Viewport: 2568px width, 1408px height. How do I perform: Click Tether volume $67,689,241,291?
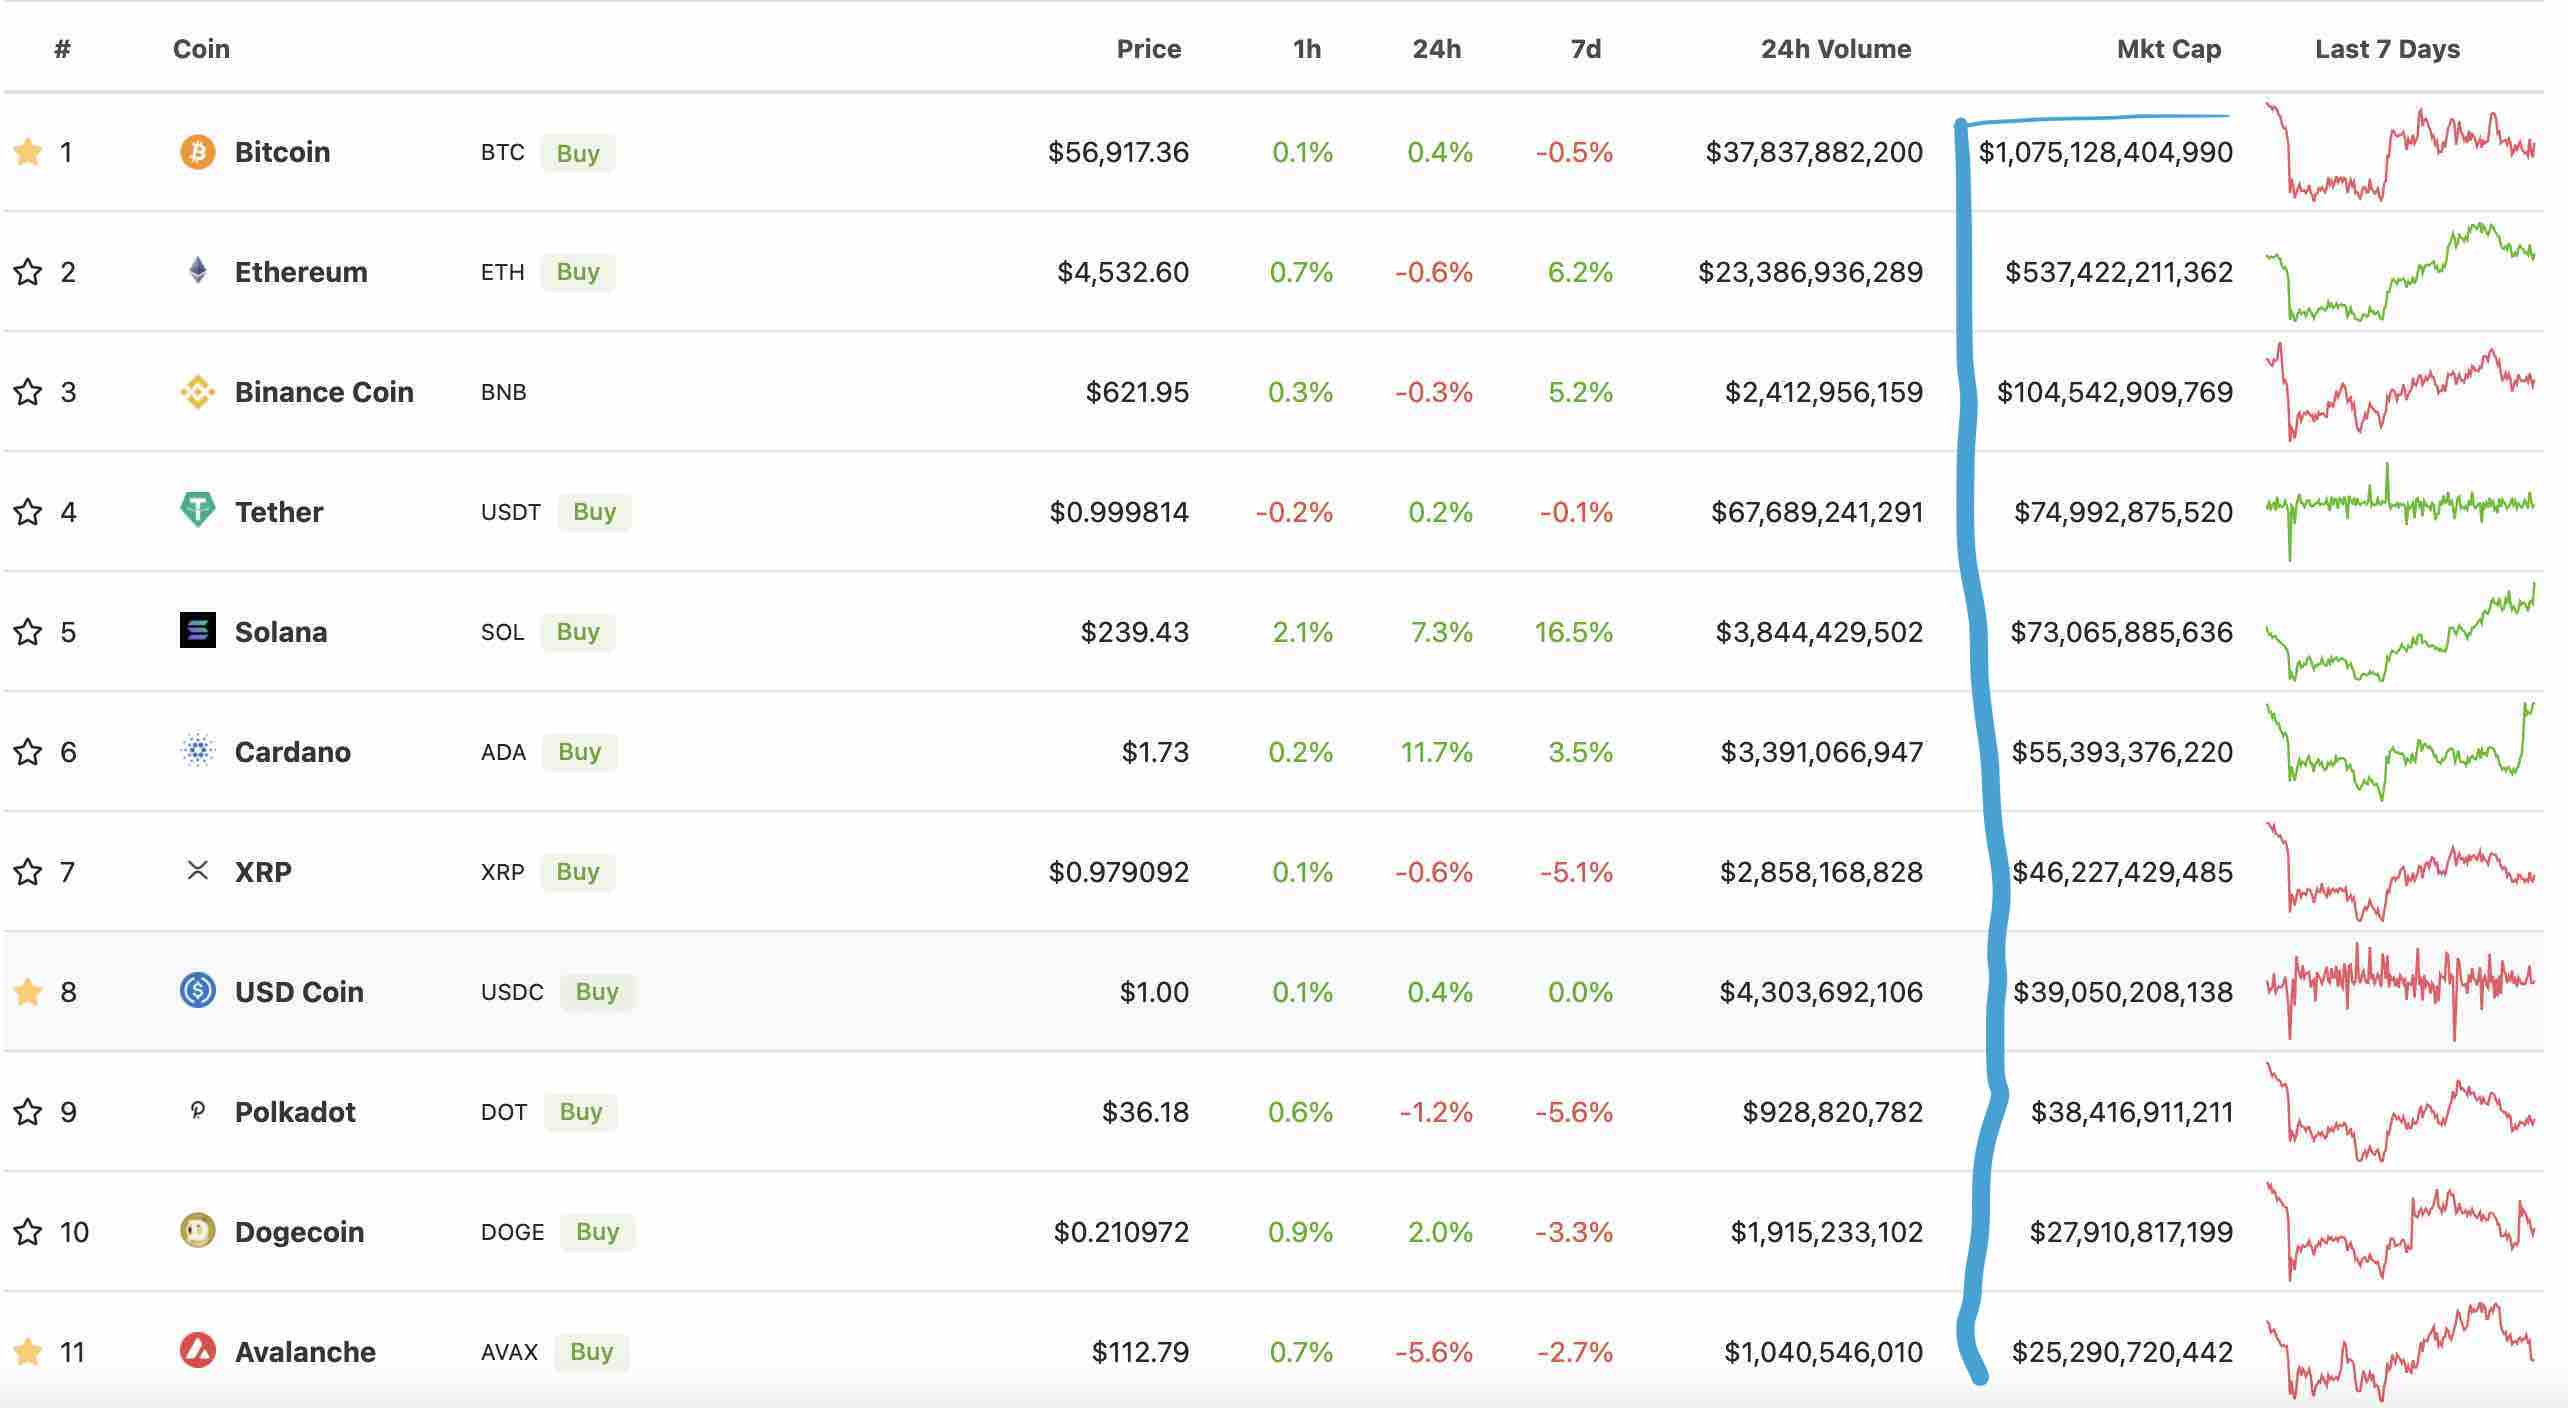tap(1817, 512)
